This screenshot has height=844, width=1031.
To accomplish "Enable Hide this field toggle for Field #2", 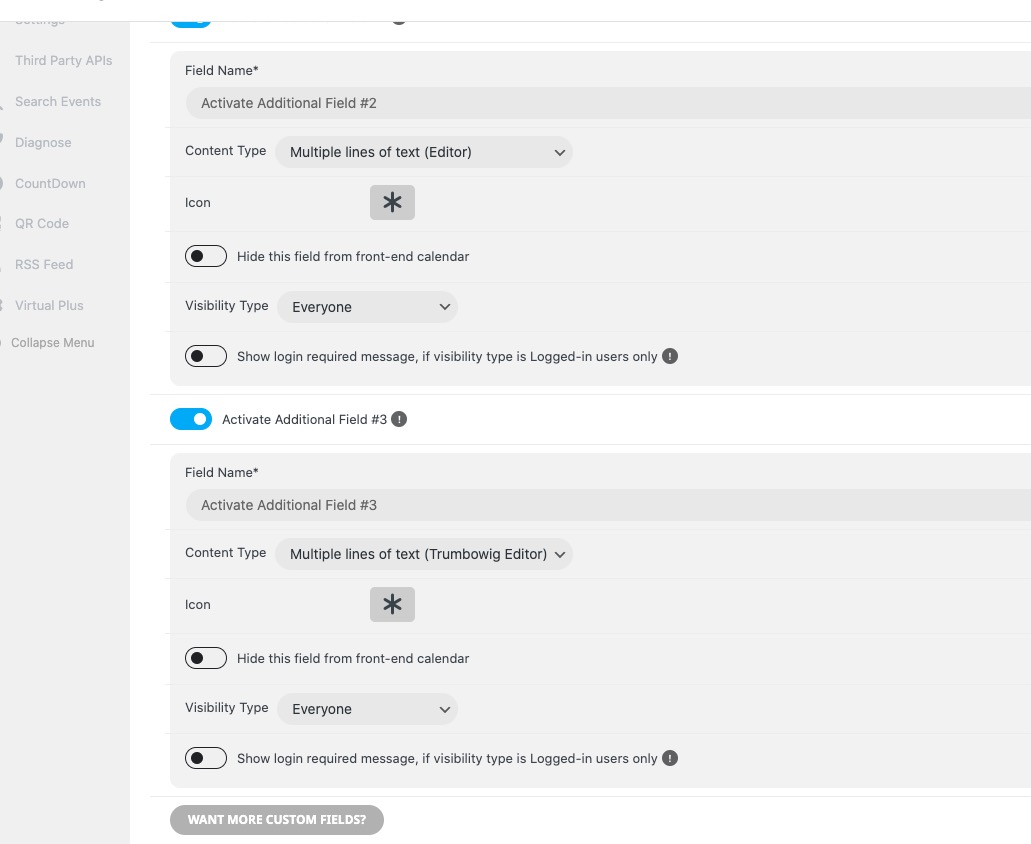I will pos(206,256).
